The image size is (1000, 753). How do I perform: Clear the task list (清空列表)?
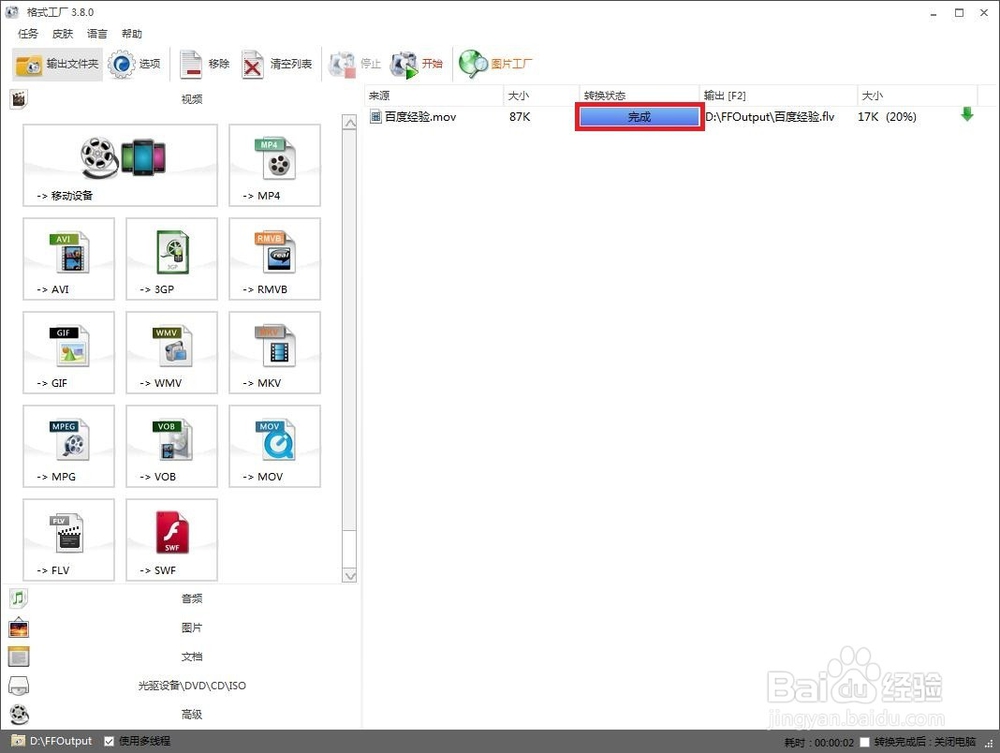click(277, 64)
